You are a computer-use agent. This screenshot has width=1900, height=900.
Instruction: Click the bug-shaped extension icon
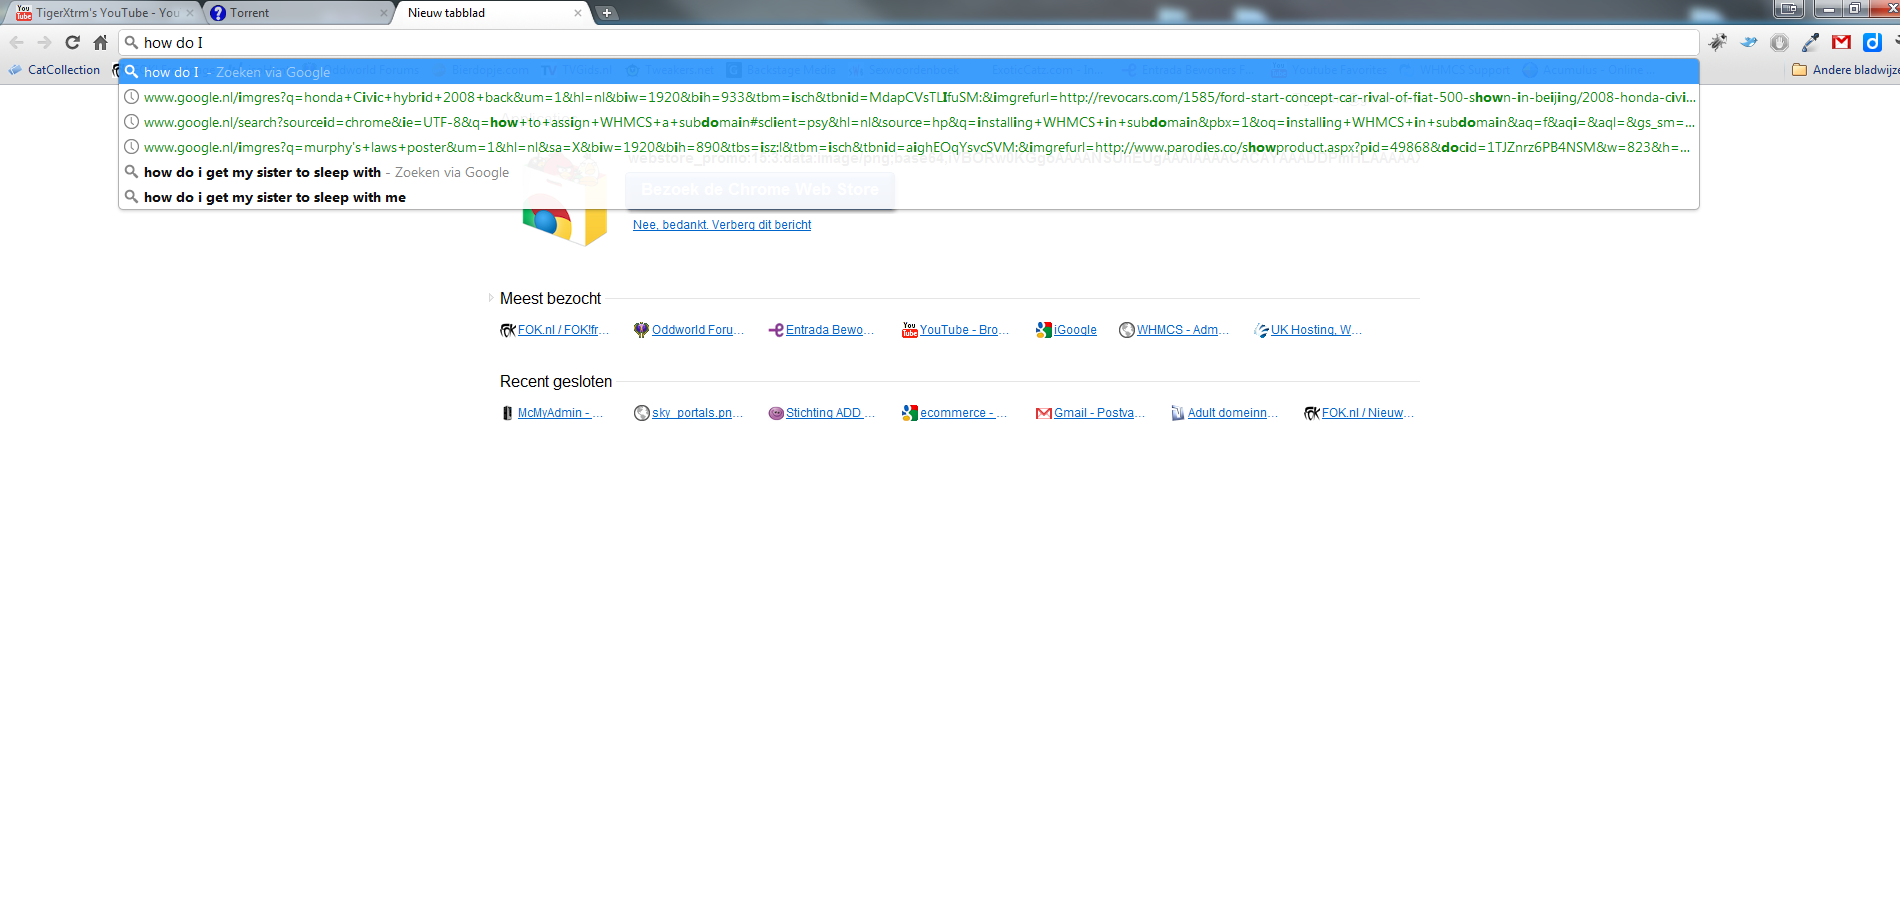[x=1718, y=42]
